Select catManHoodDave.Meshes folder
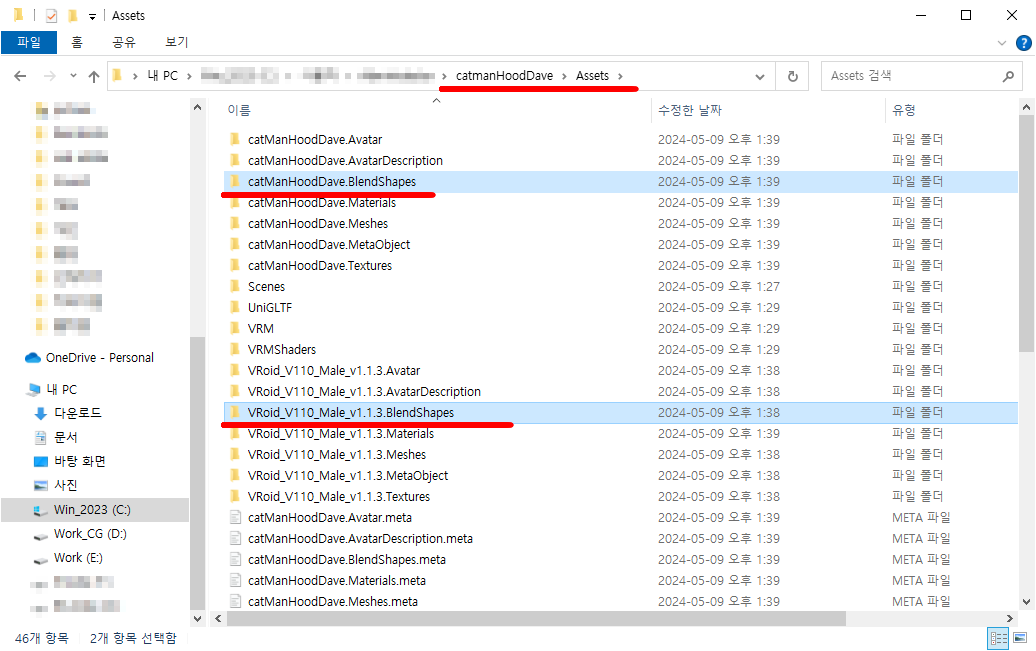 click(x=318, y=224)
